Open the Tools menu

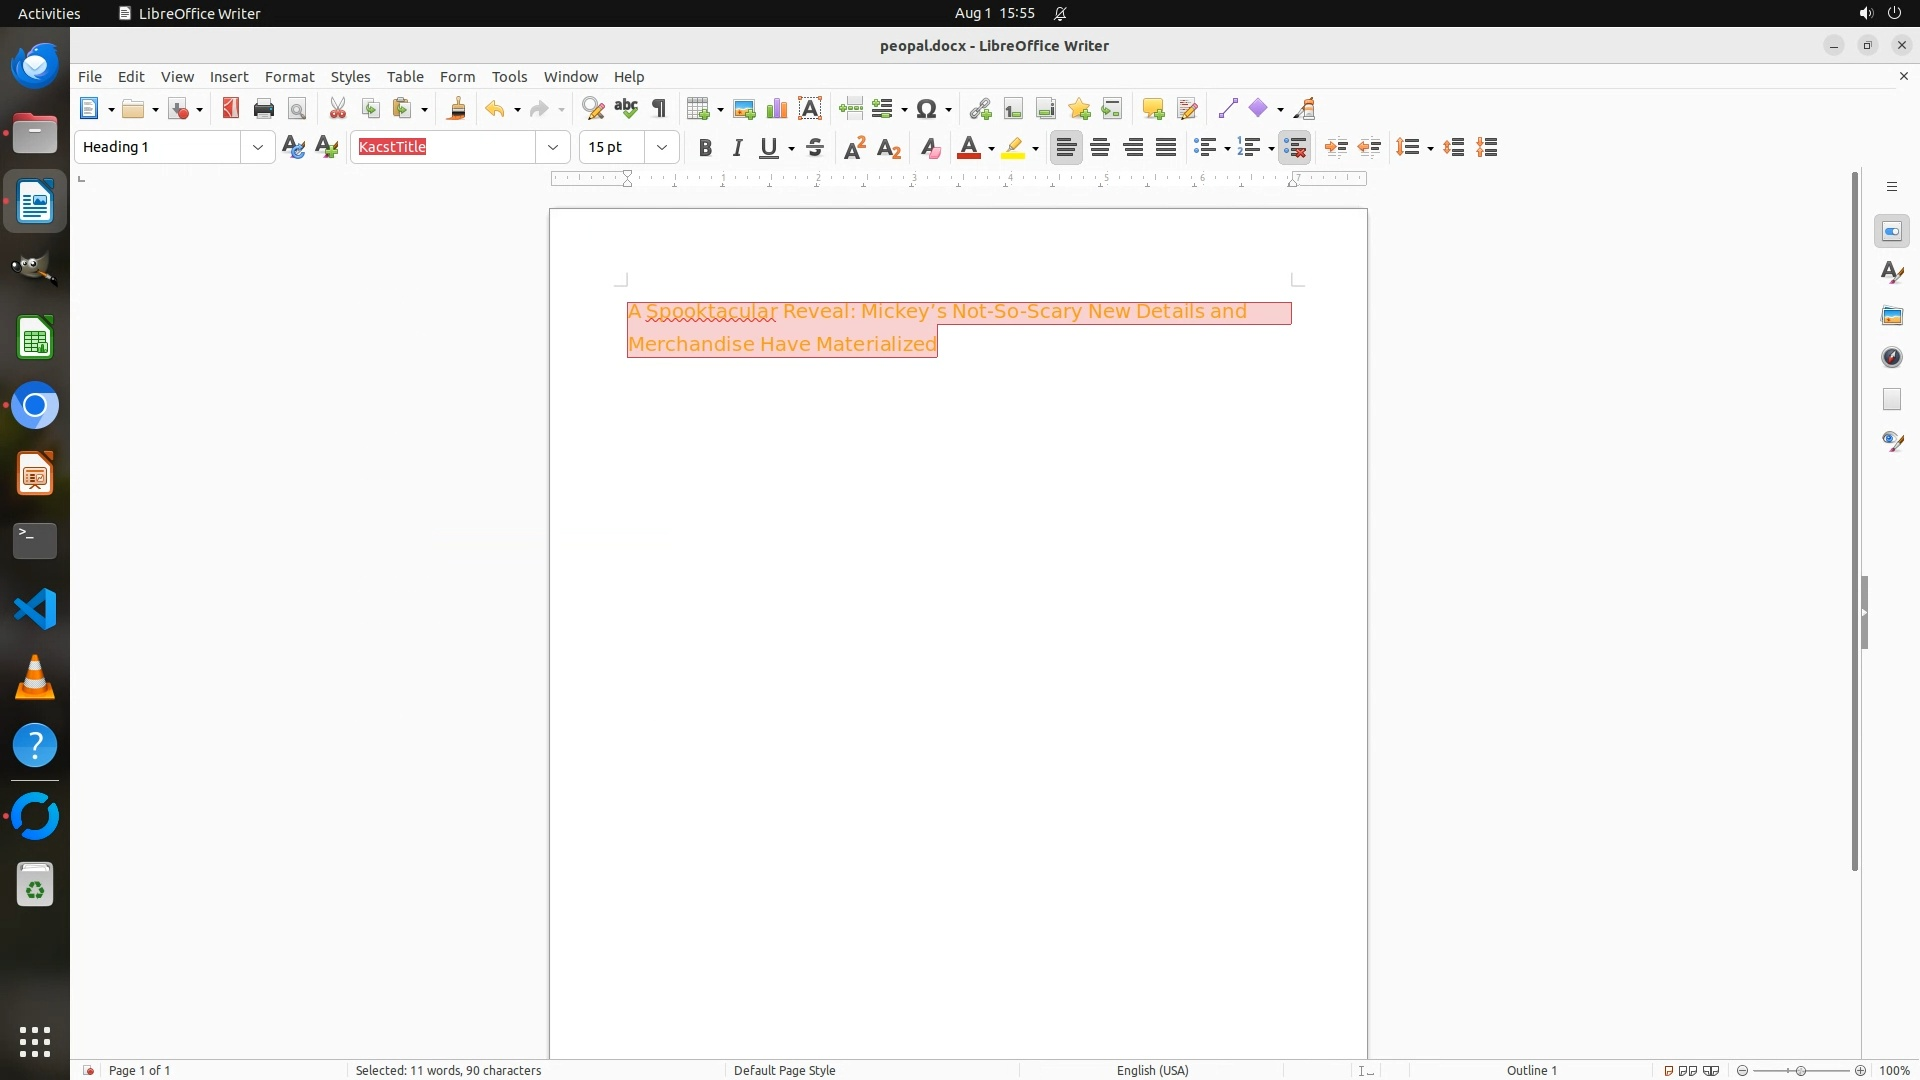[509, 77]
